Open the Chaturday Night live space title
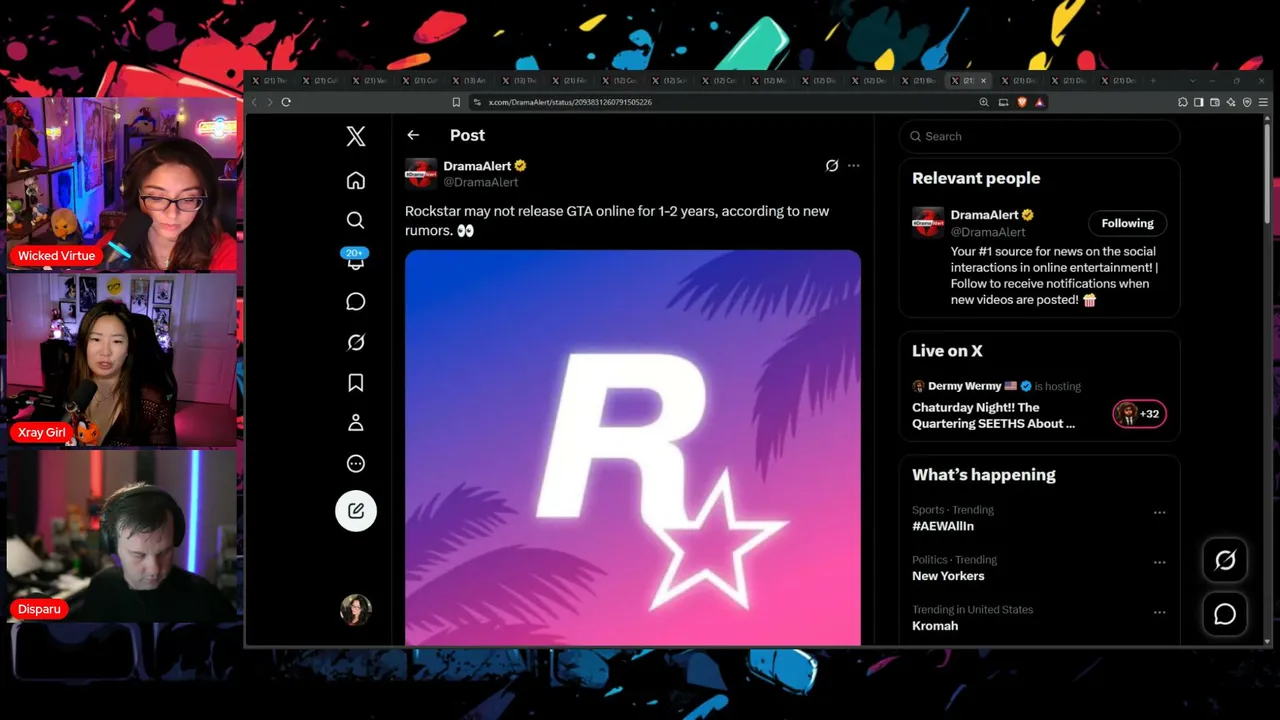 coord(994,416)
